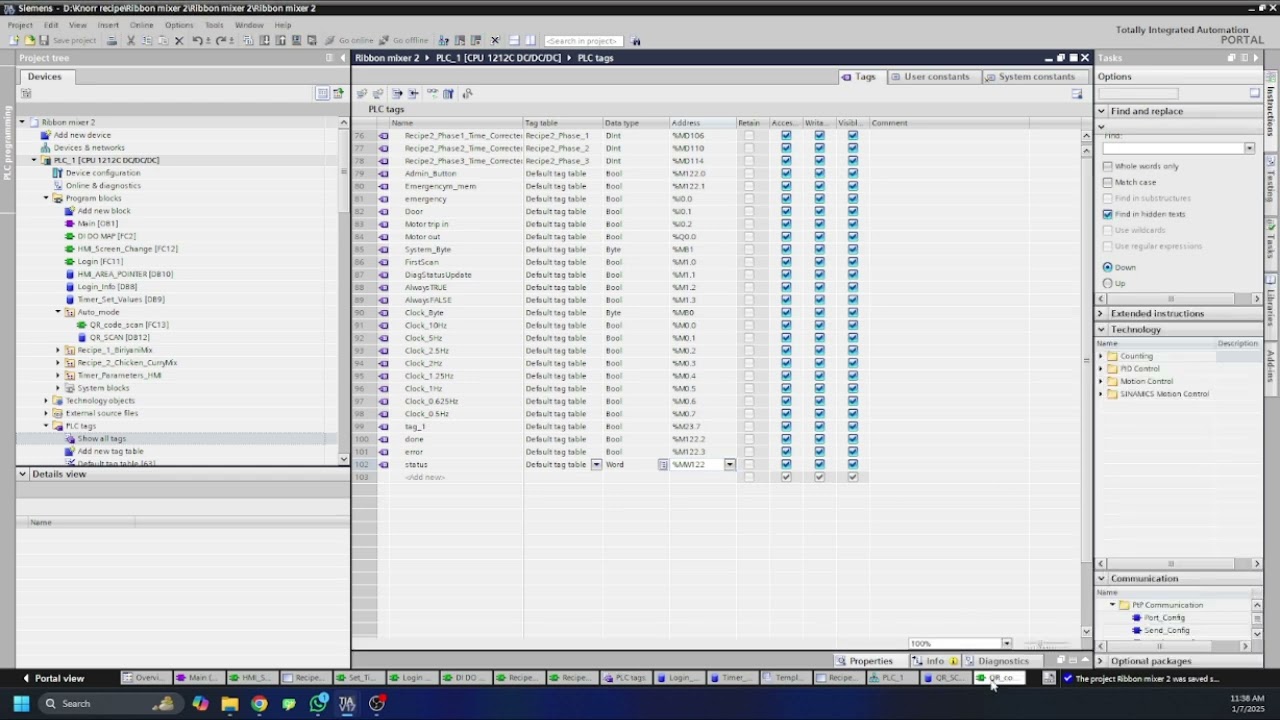Collapse the Technology section
The width and height of the screenshot is (1280, 720).
1102,329
